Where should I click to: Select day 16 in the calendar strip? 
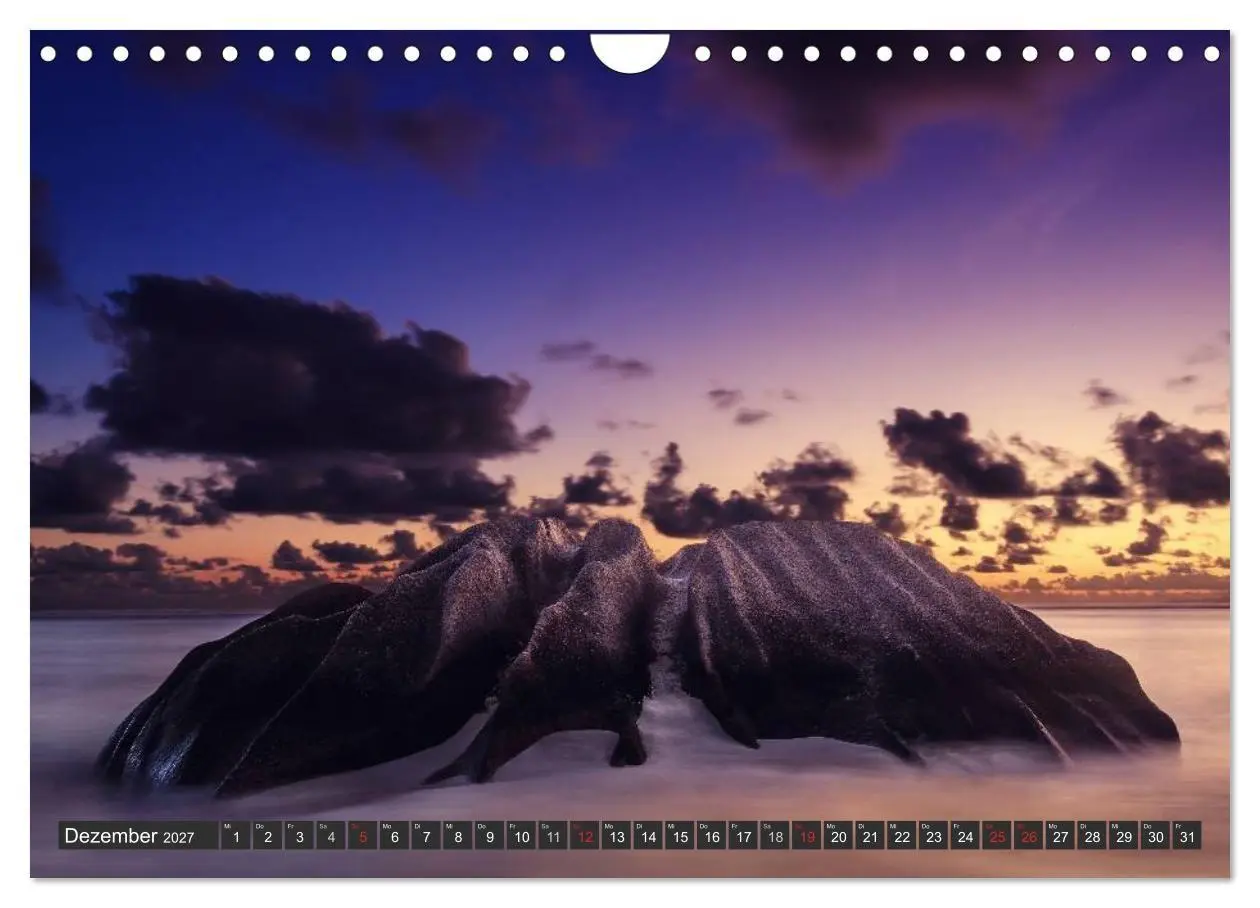[711, 836]
